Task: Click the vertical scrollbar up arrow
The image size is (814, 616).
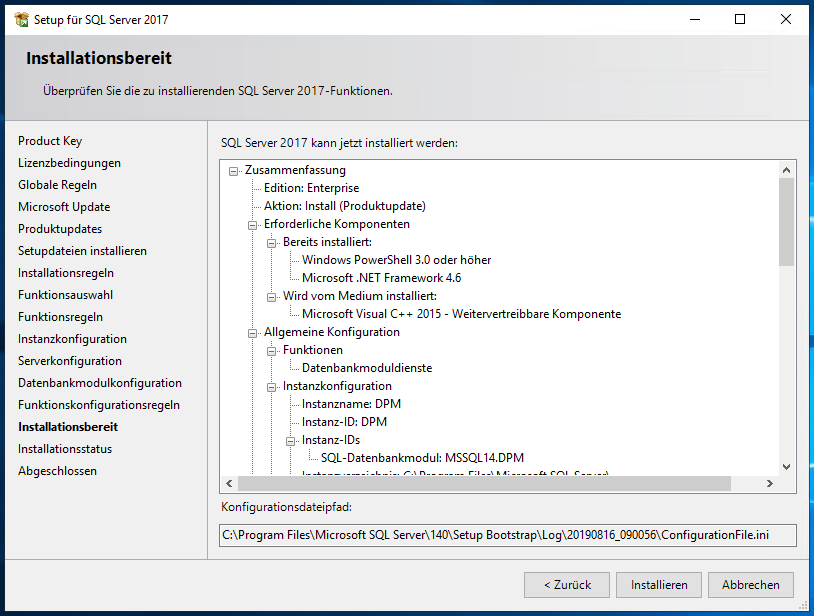Action: 786,170
